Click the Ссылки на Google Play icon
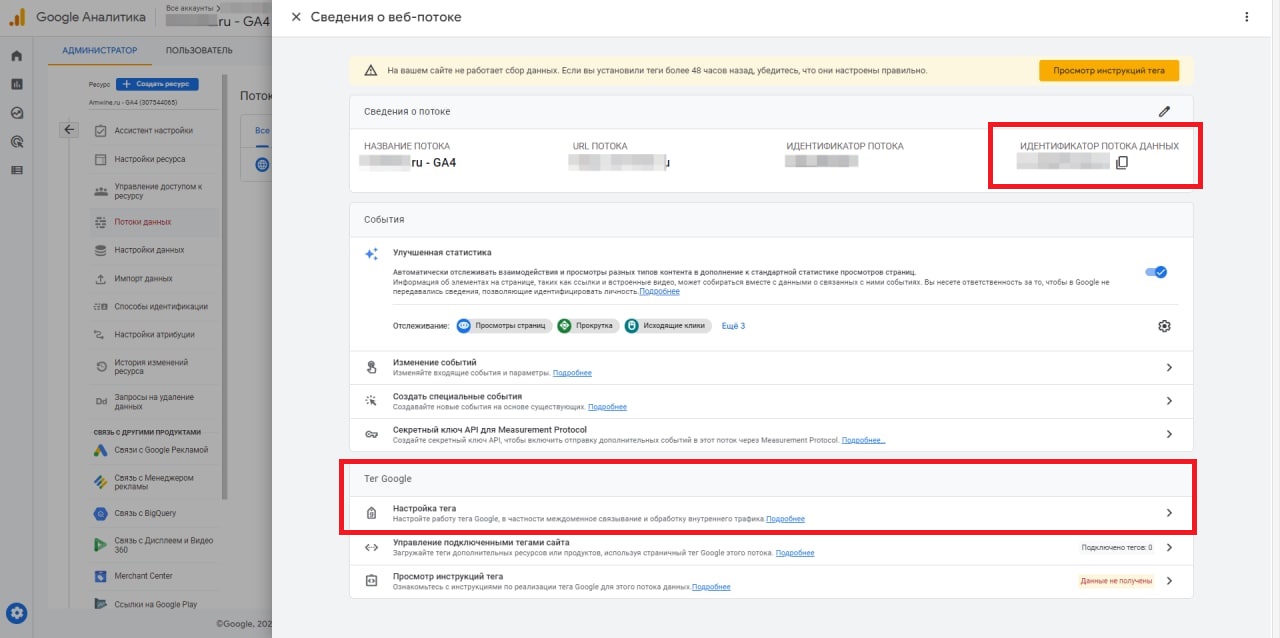This screenshot has height=638, width=1280. point(101,604)
